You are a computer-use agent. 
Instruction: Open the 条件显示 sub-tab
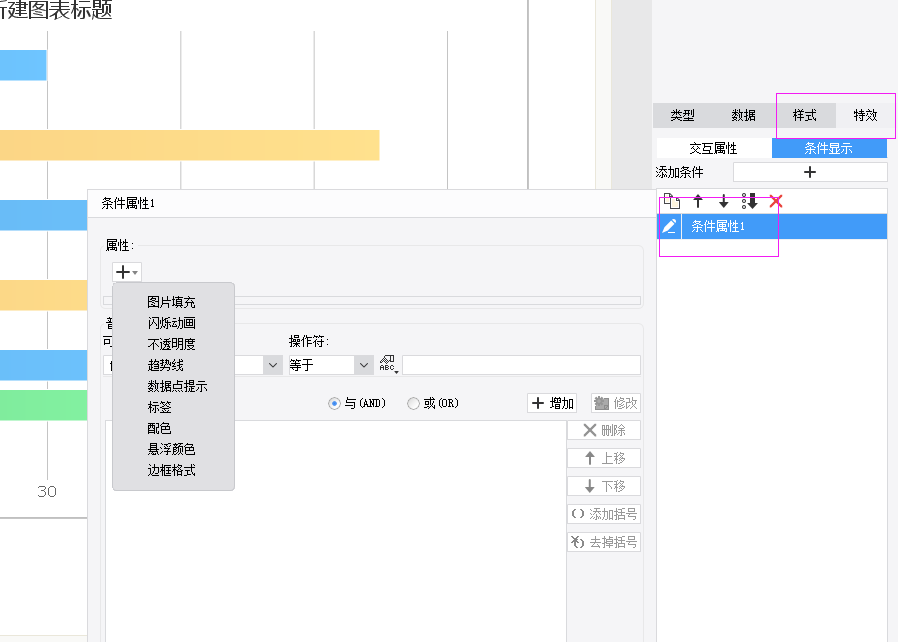tap(829, 148)
